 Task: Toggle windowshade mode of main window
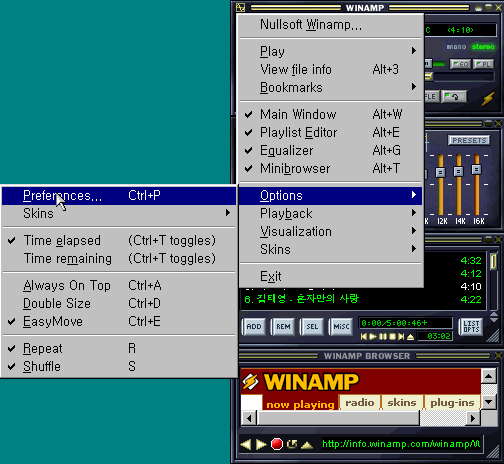(488, 8)
